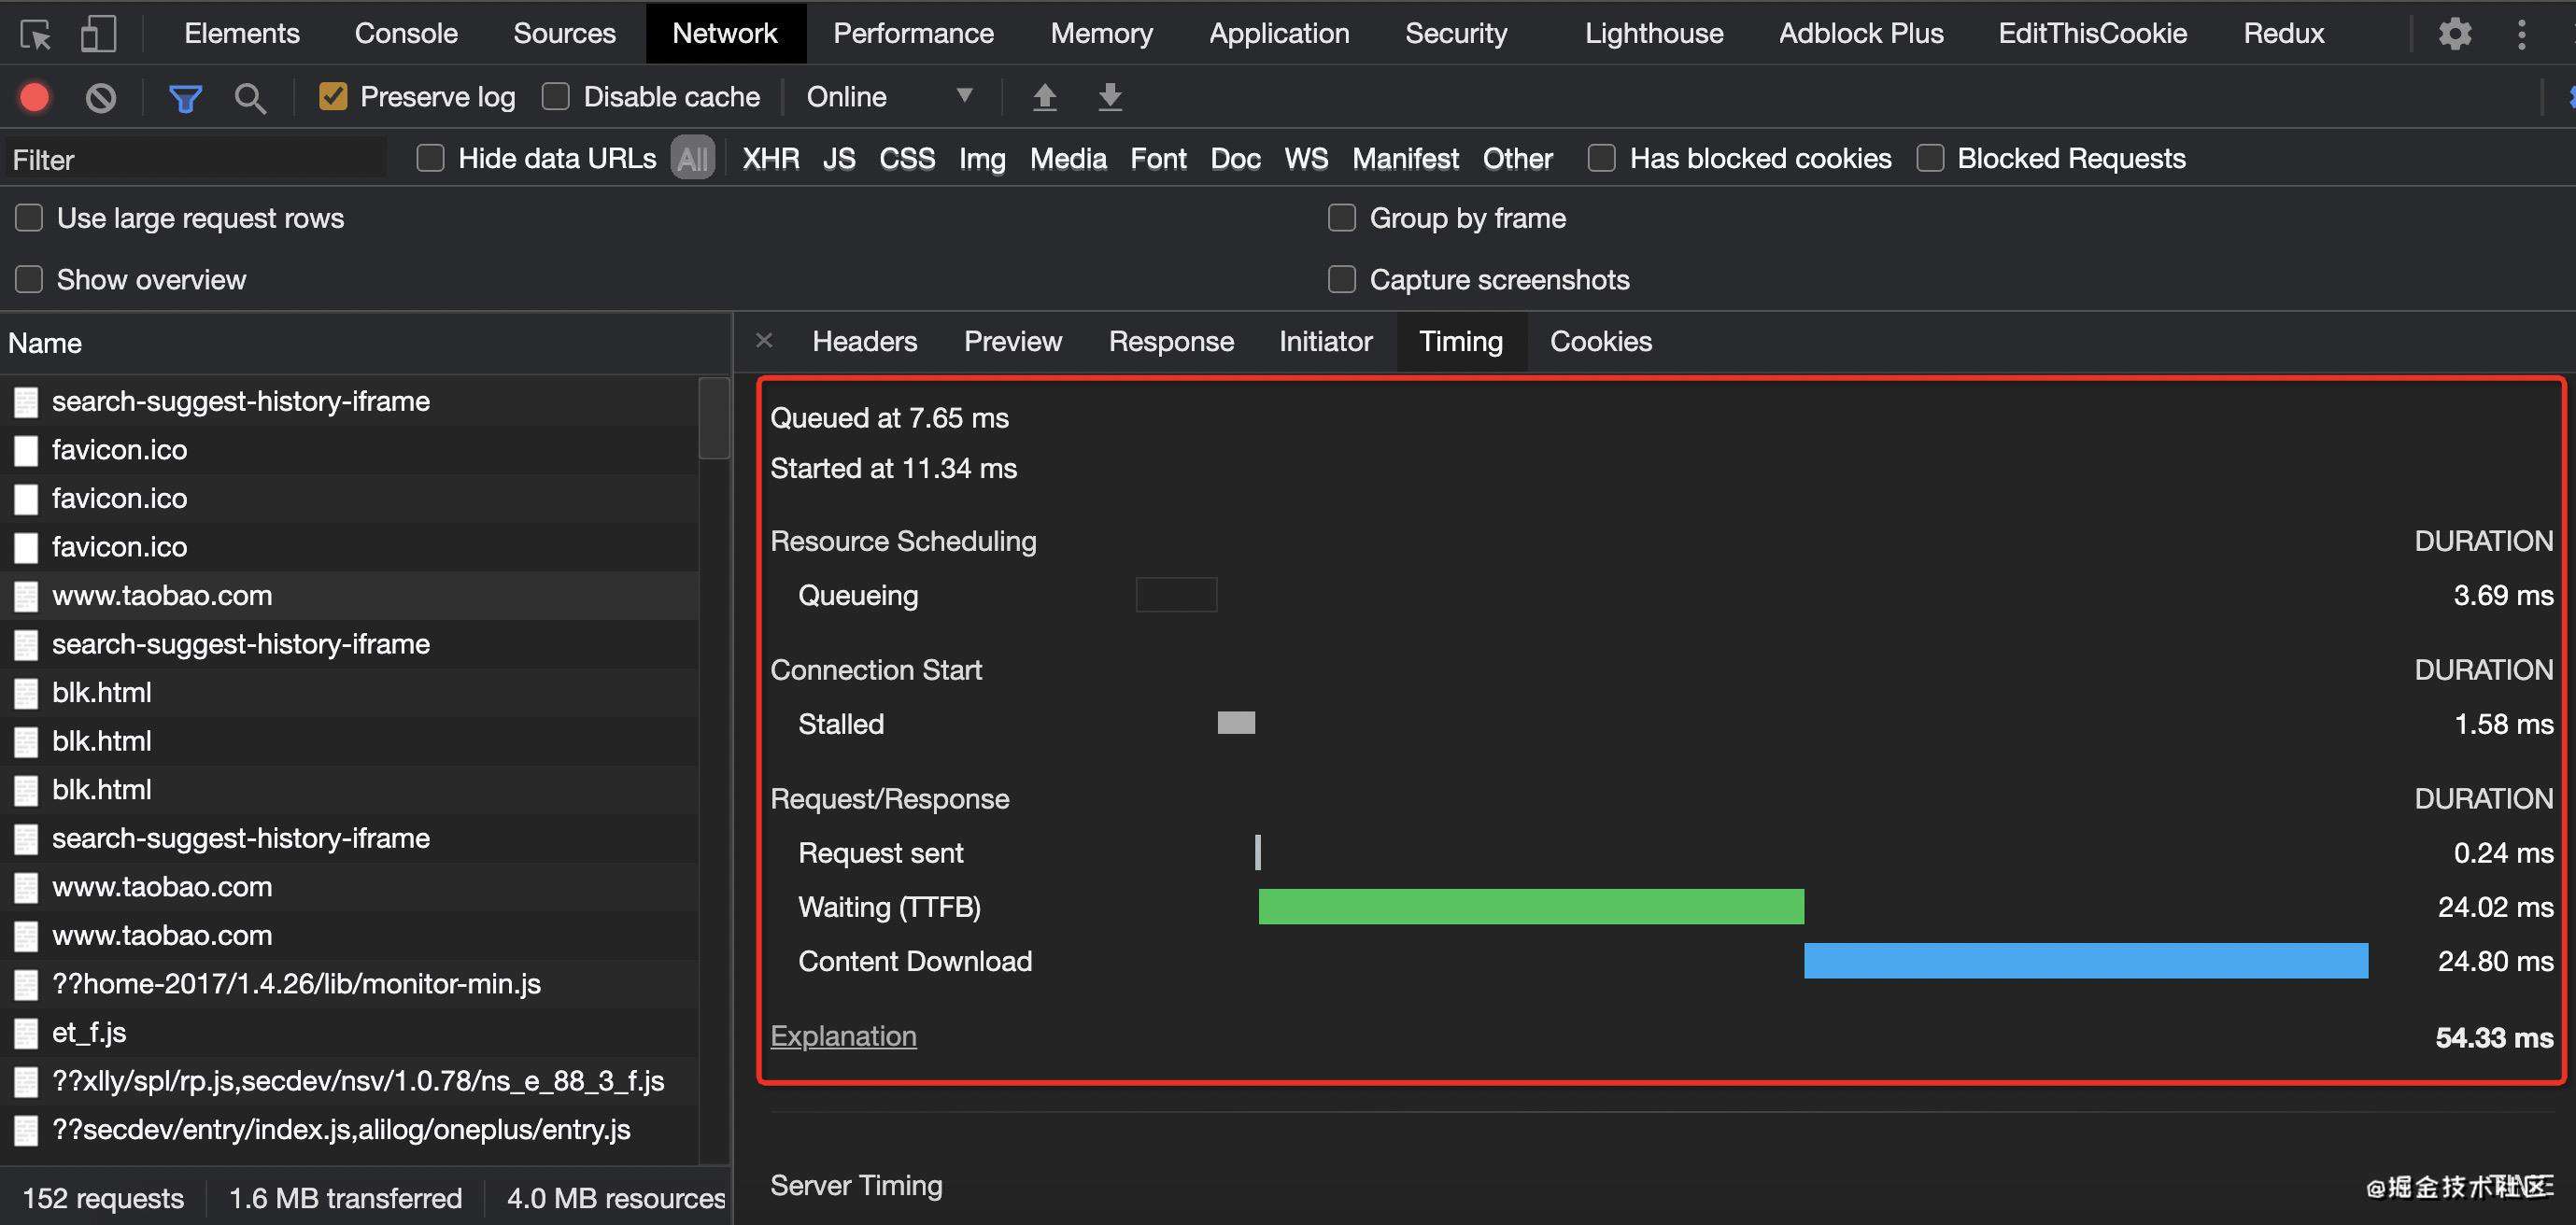2576x1225 pixels.
Task: Enable Use large request rows
Action: coord(29,218)
